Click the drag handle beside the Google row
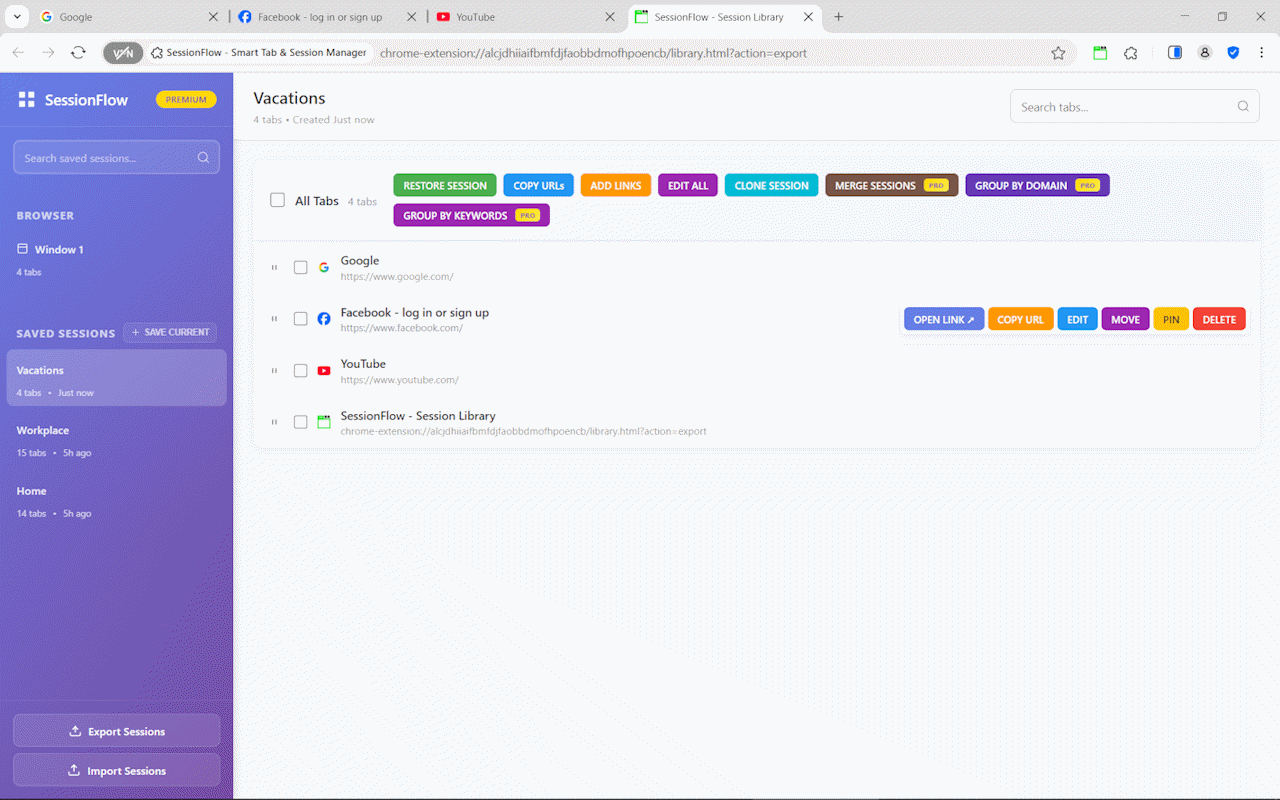This screenshot has width=1280, height=800. point(274,268)
